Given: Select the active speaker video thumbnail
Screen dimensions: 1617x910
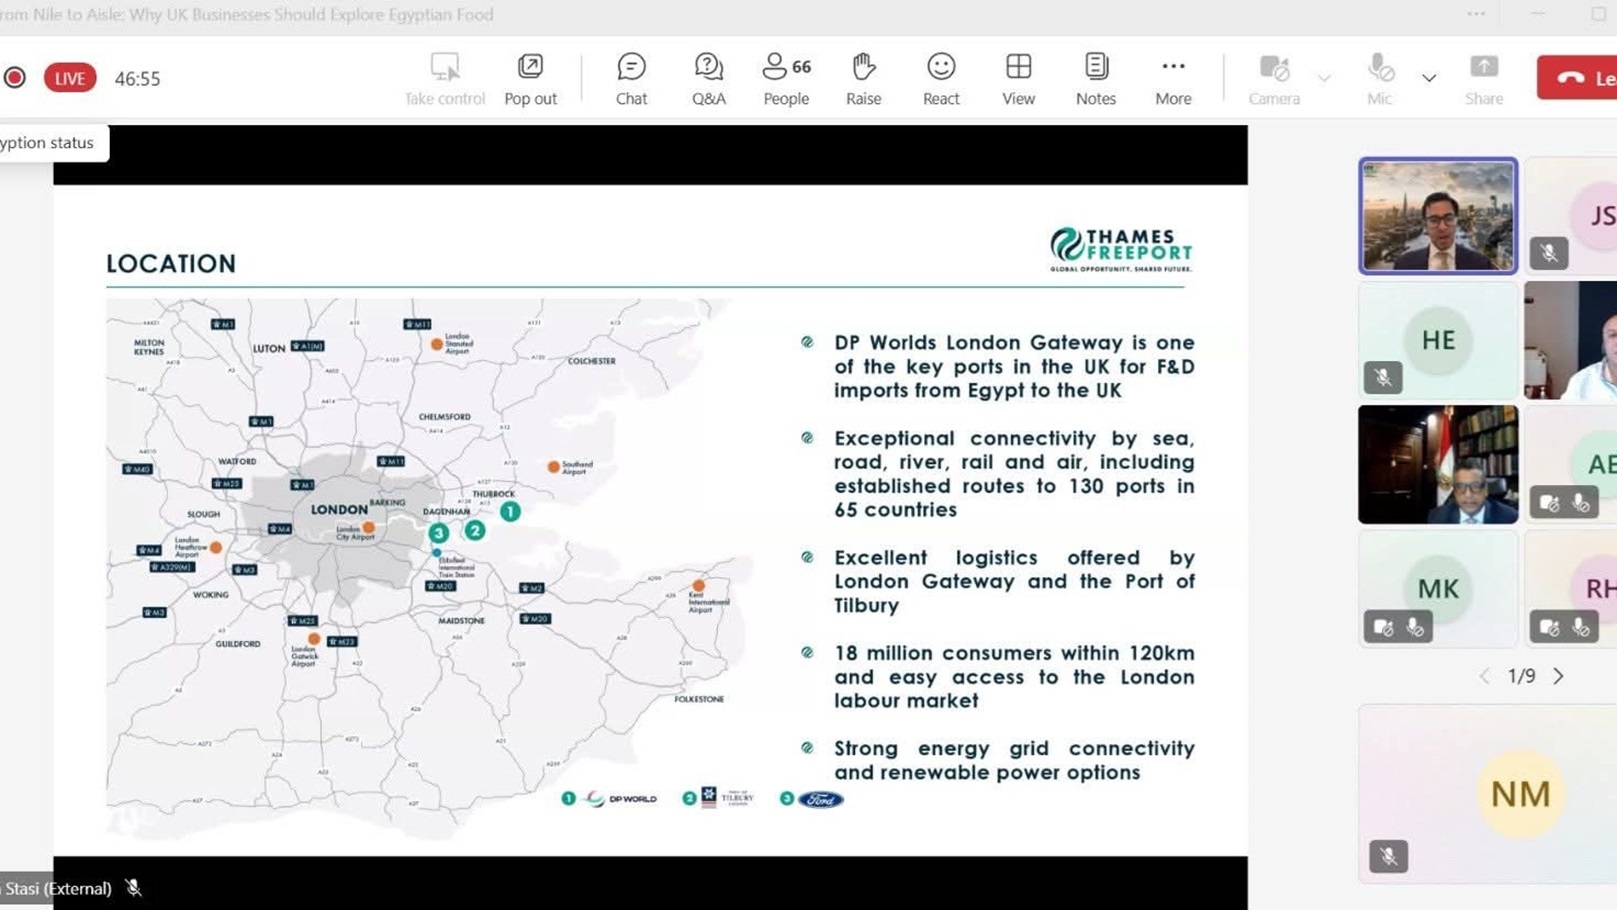Looking at the screenshot, I should tap(1437, 216).
